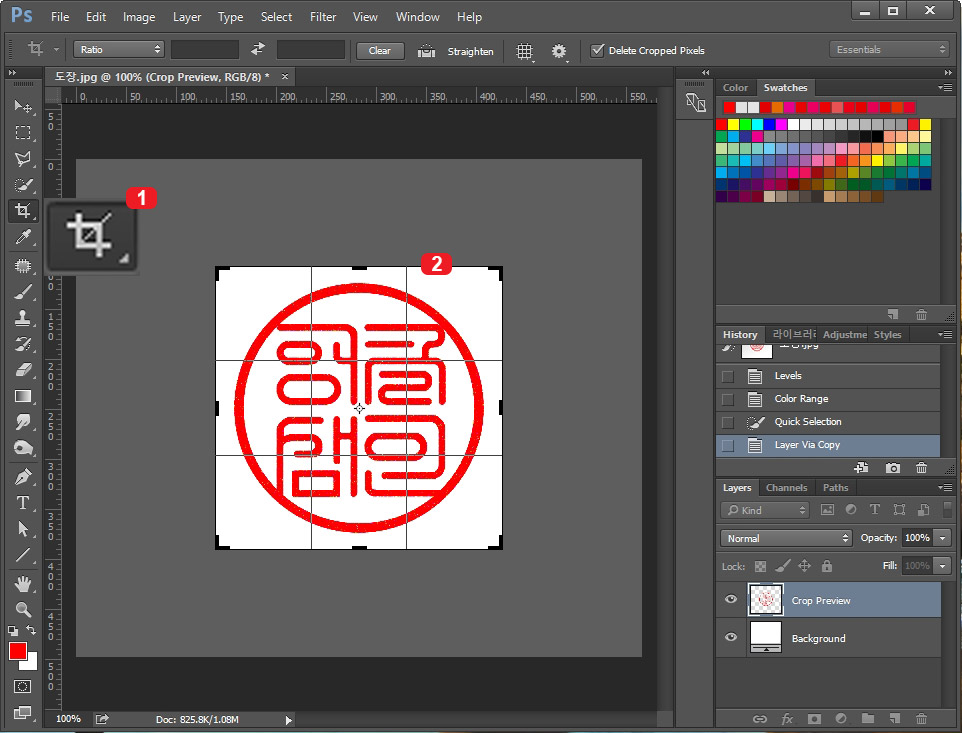Toggle lock transparent pixels
Viewport: 962px width, 733px height.
(x=760, y=566)
